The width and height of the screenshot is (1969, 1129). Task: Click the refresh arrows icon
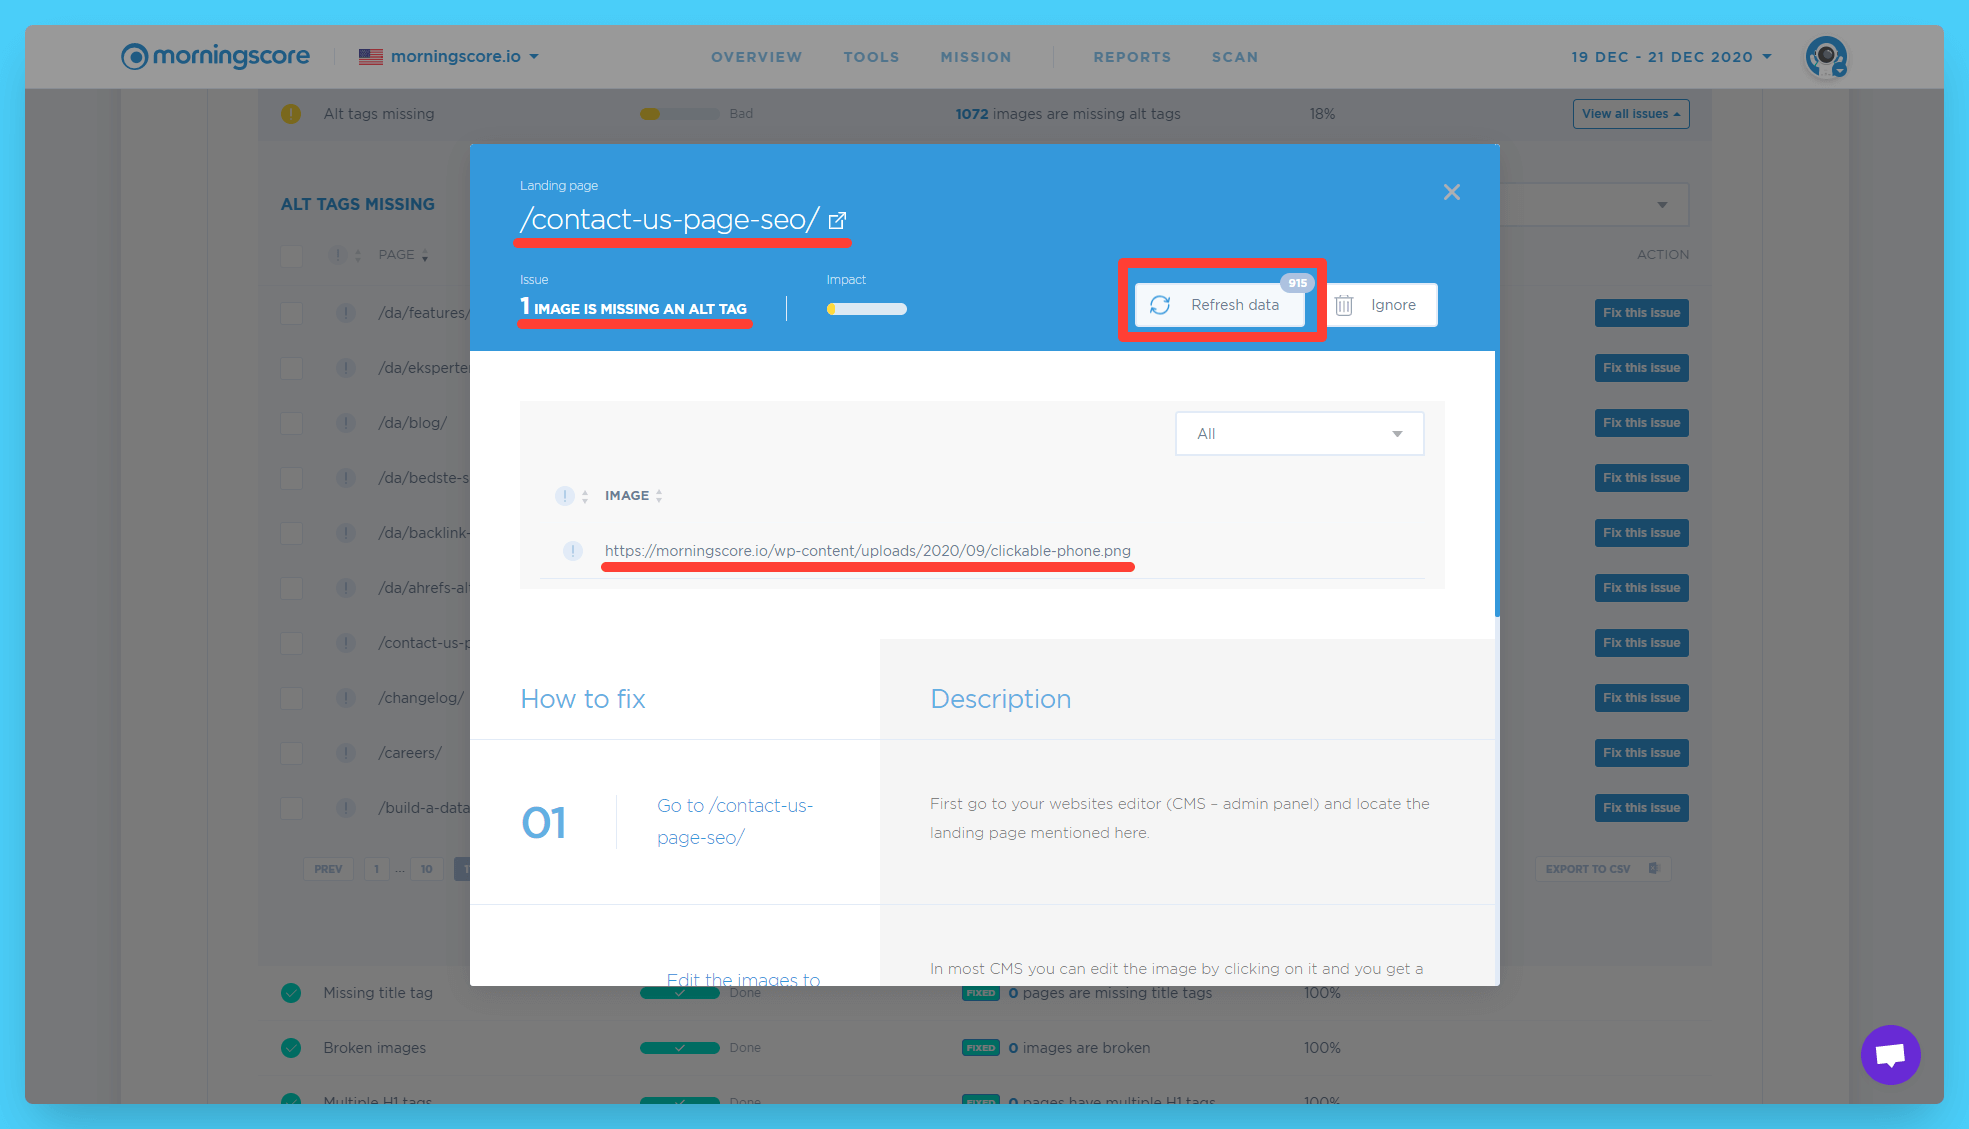point(1160,305)
